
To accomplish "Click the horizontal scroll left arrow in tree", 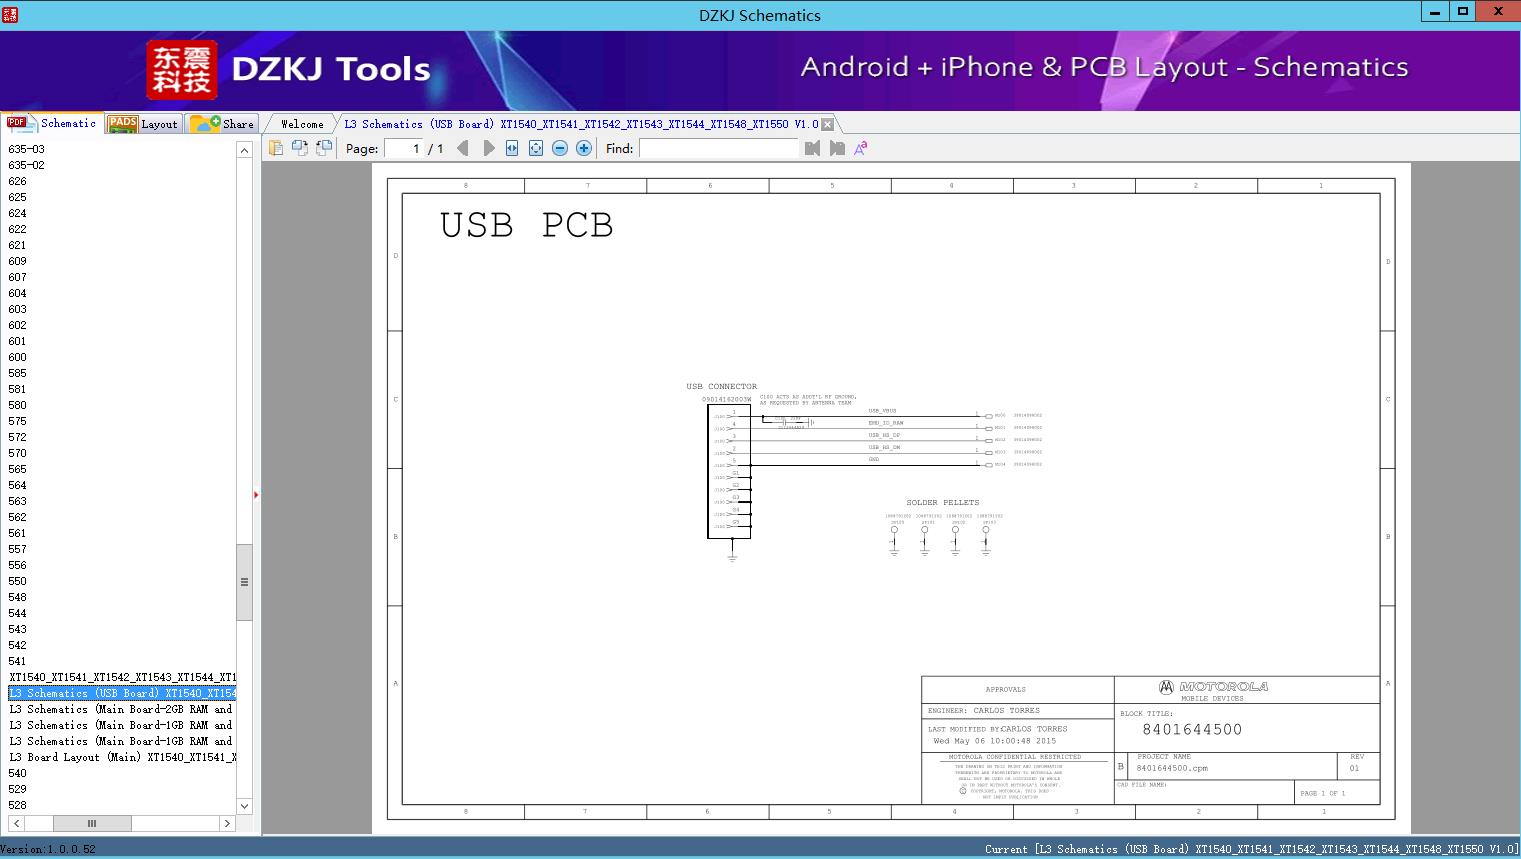I will [x=16, y=823].
